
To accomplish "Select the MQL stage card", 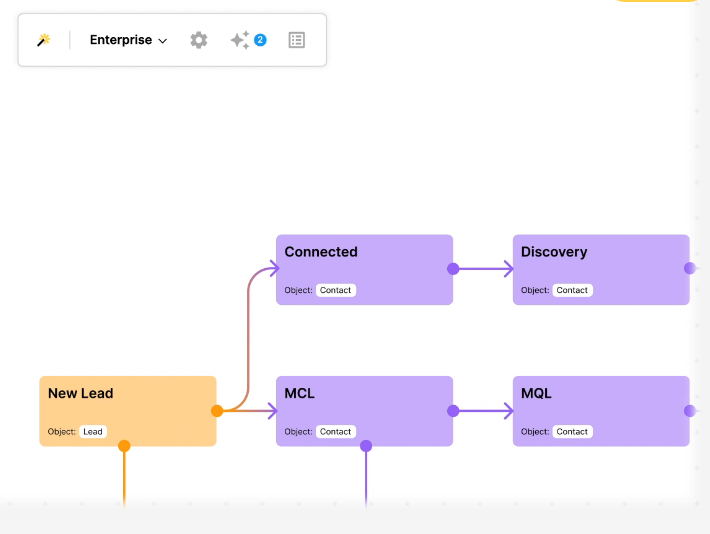I will tap(601, 411).
